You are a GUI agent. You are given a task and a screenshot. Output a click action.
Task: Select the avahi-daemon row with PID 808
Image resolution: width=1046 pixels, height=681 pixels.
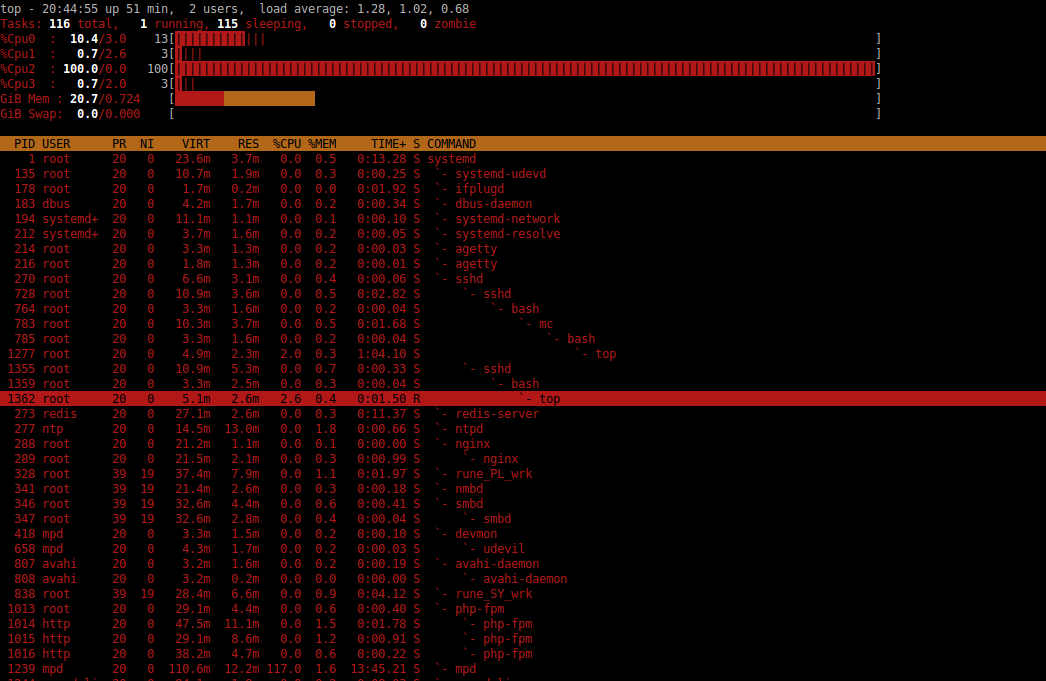[x=523, y=579]
